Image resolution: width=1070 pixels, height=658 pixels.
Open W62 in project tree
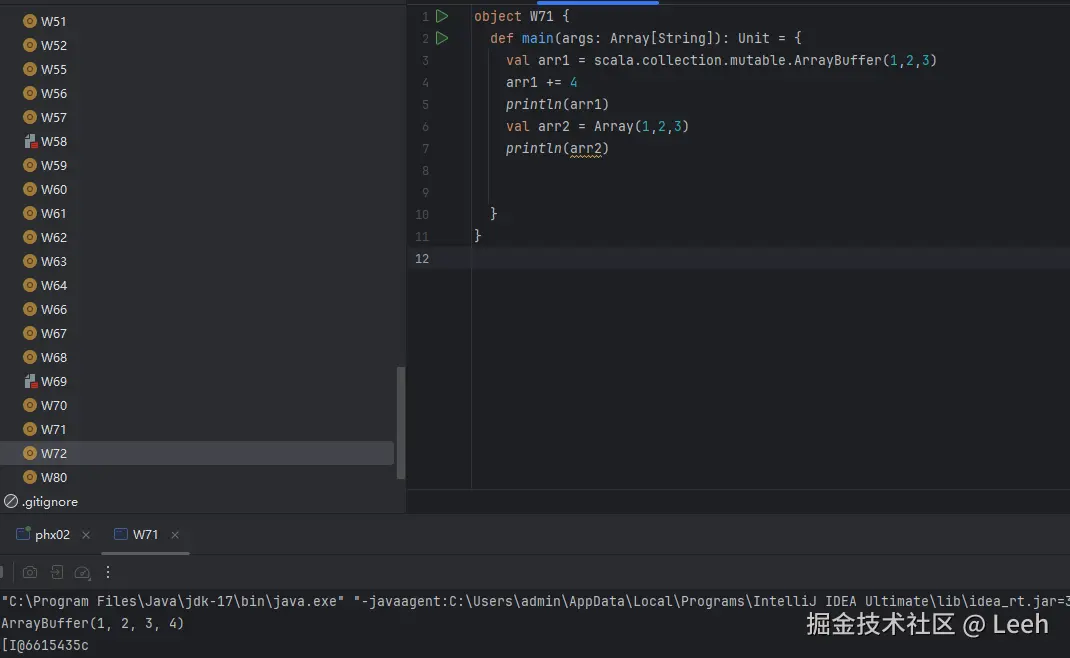point(53,238)
